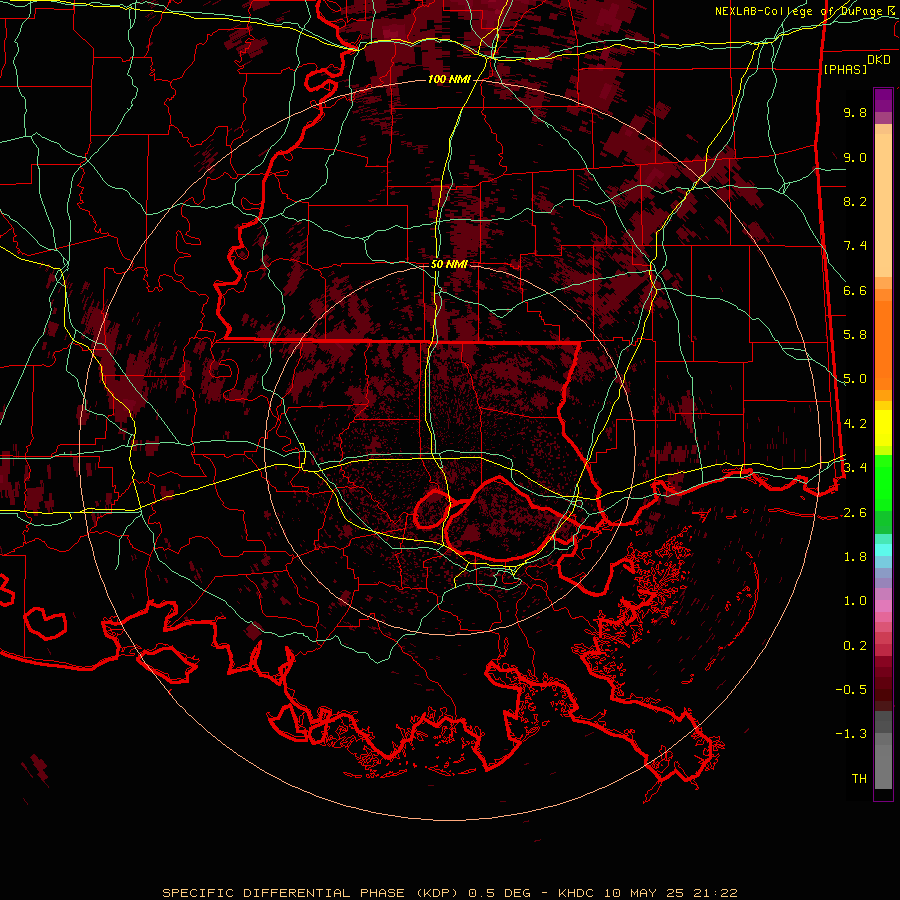
Task: Click the cyan segment of the color bar
Action: click(883, 550)
